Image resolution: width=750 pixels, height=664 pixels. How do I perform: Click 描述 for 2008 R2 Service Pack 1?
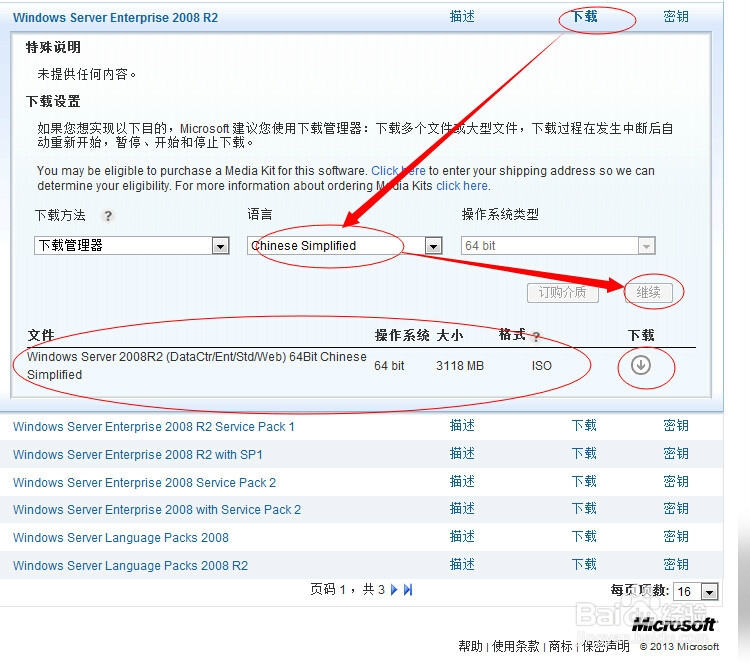(x=462, y=426)
